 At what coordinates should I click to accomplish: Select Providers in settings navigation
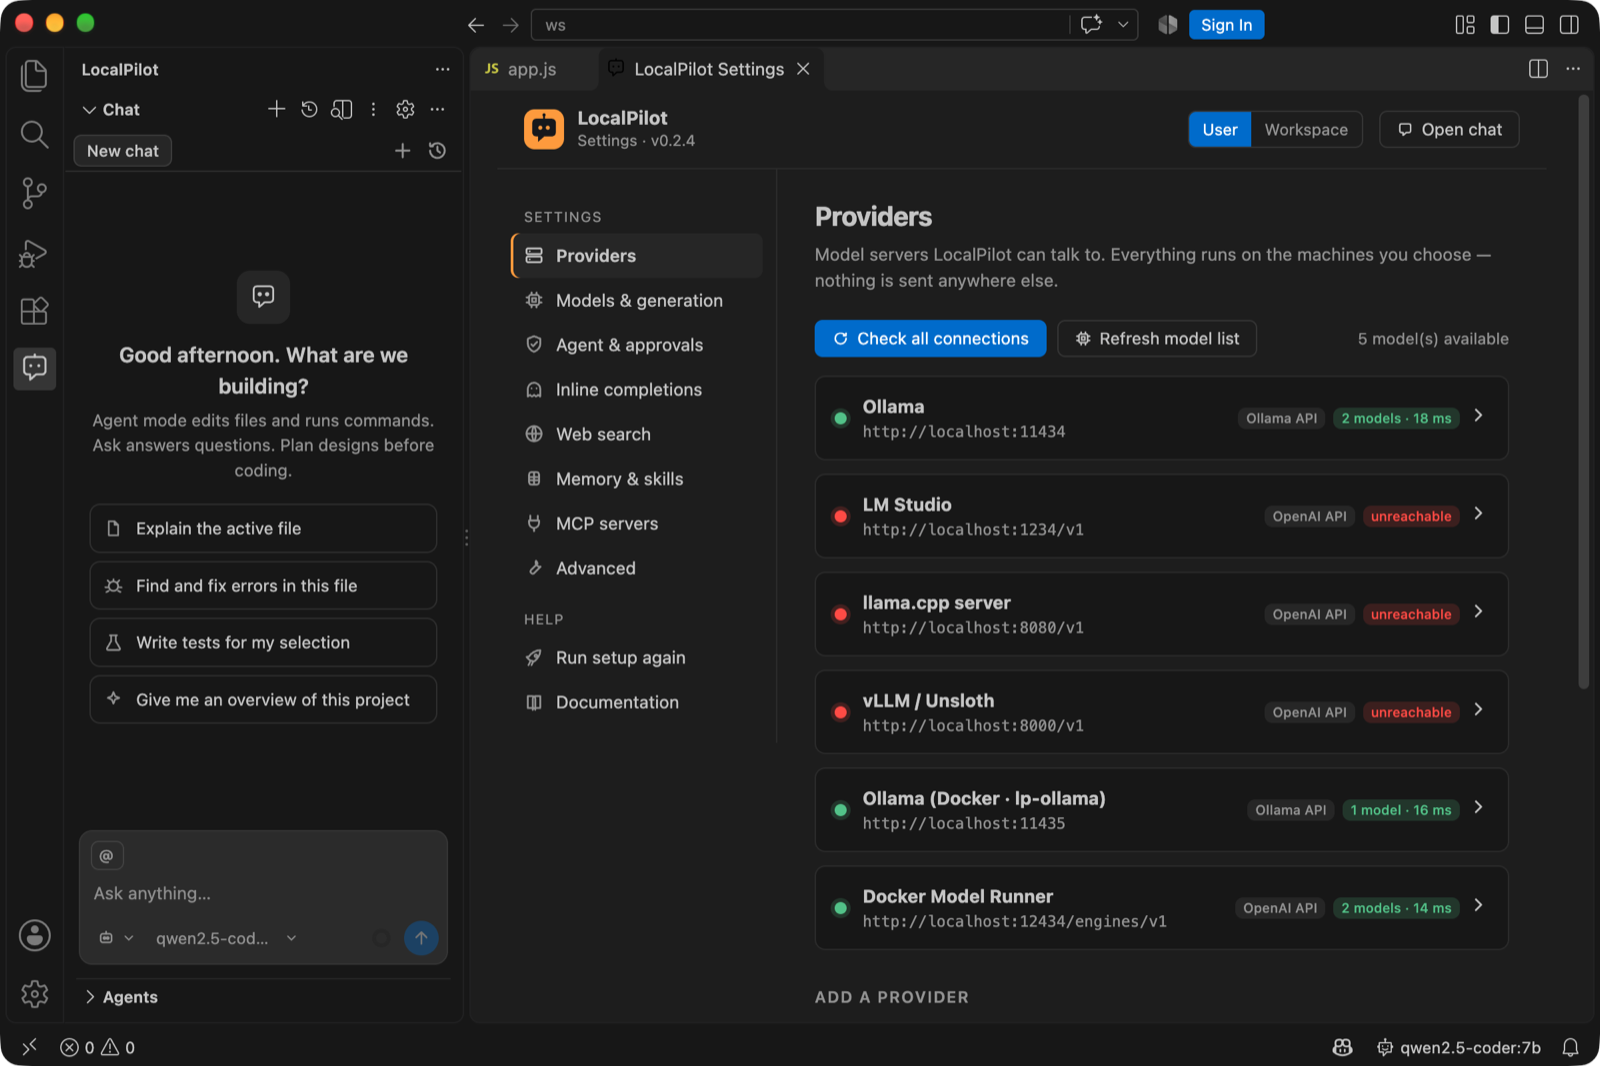click(x=637, y=256)
